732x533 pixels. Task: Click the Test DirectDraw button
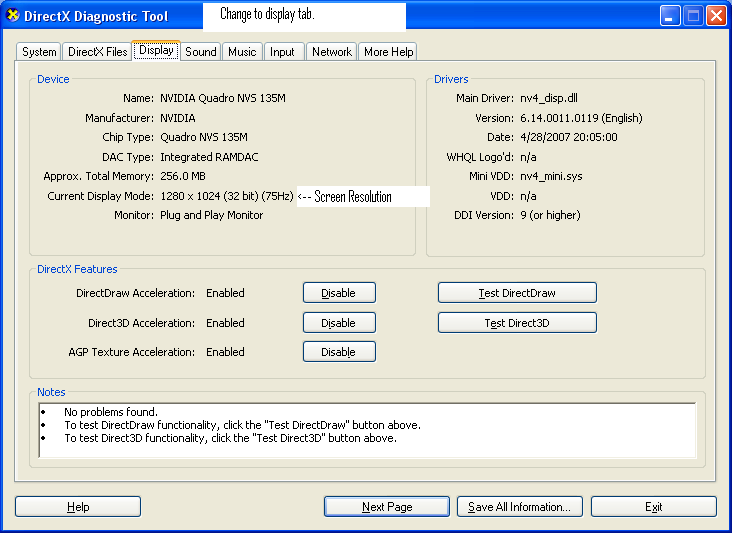tap(517, 293)
